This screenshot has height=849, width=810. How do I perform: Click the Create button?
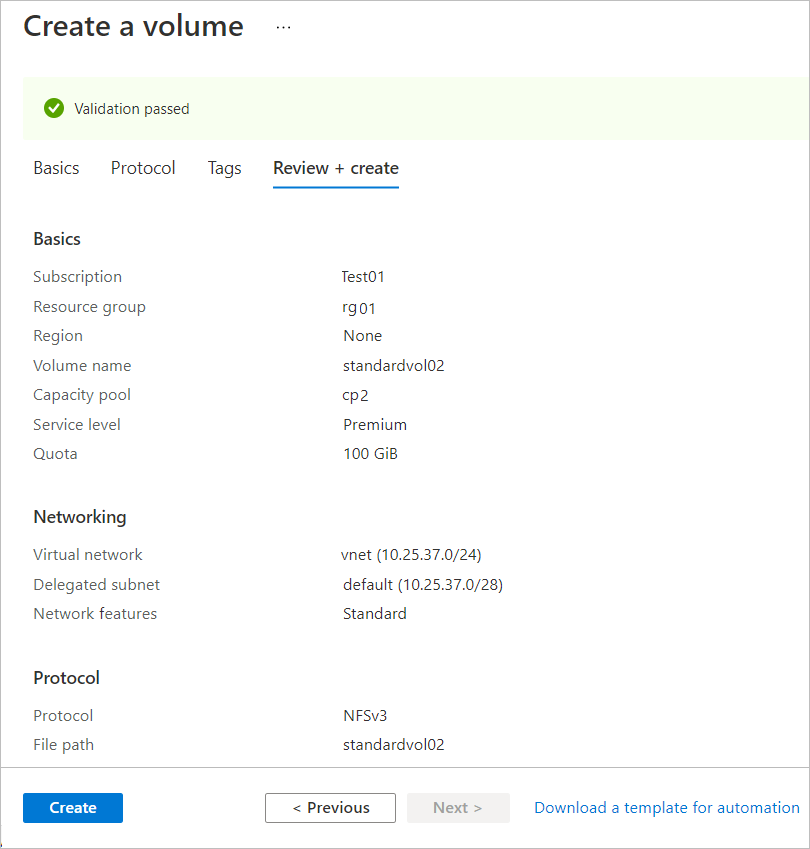tap(72, 808)
